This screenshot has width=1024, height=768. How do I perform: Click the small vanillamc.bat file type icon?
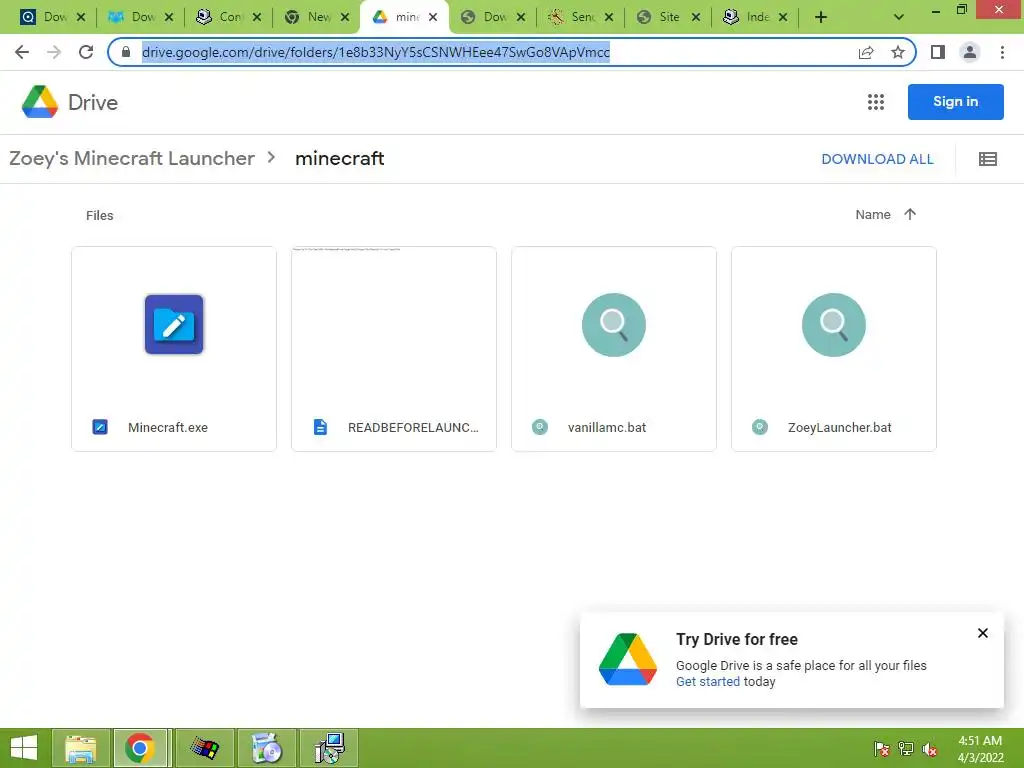[x=539, y=427]
